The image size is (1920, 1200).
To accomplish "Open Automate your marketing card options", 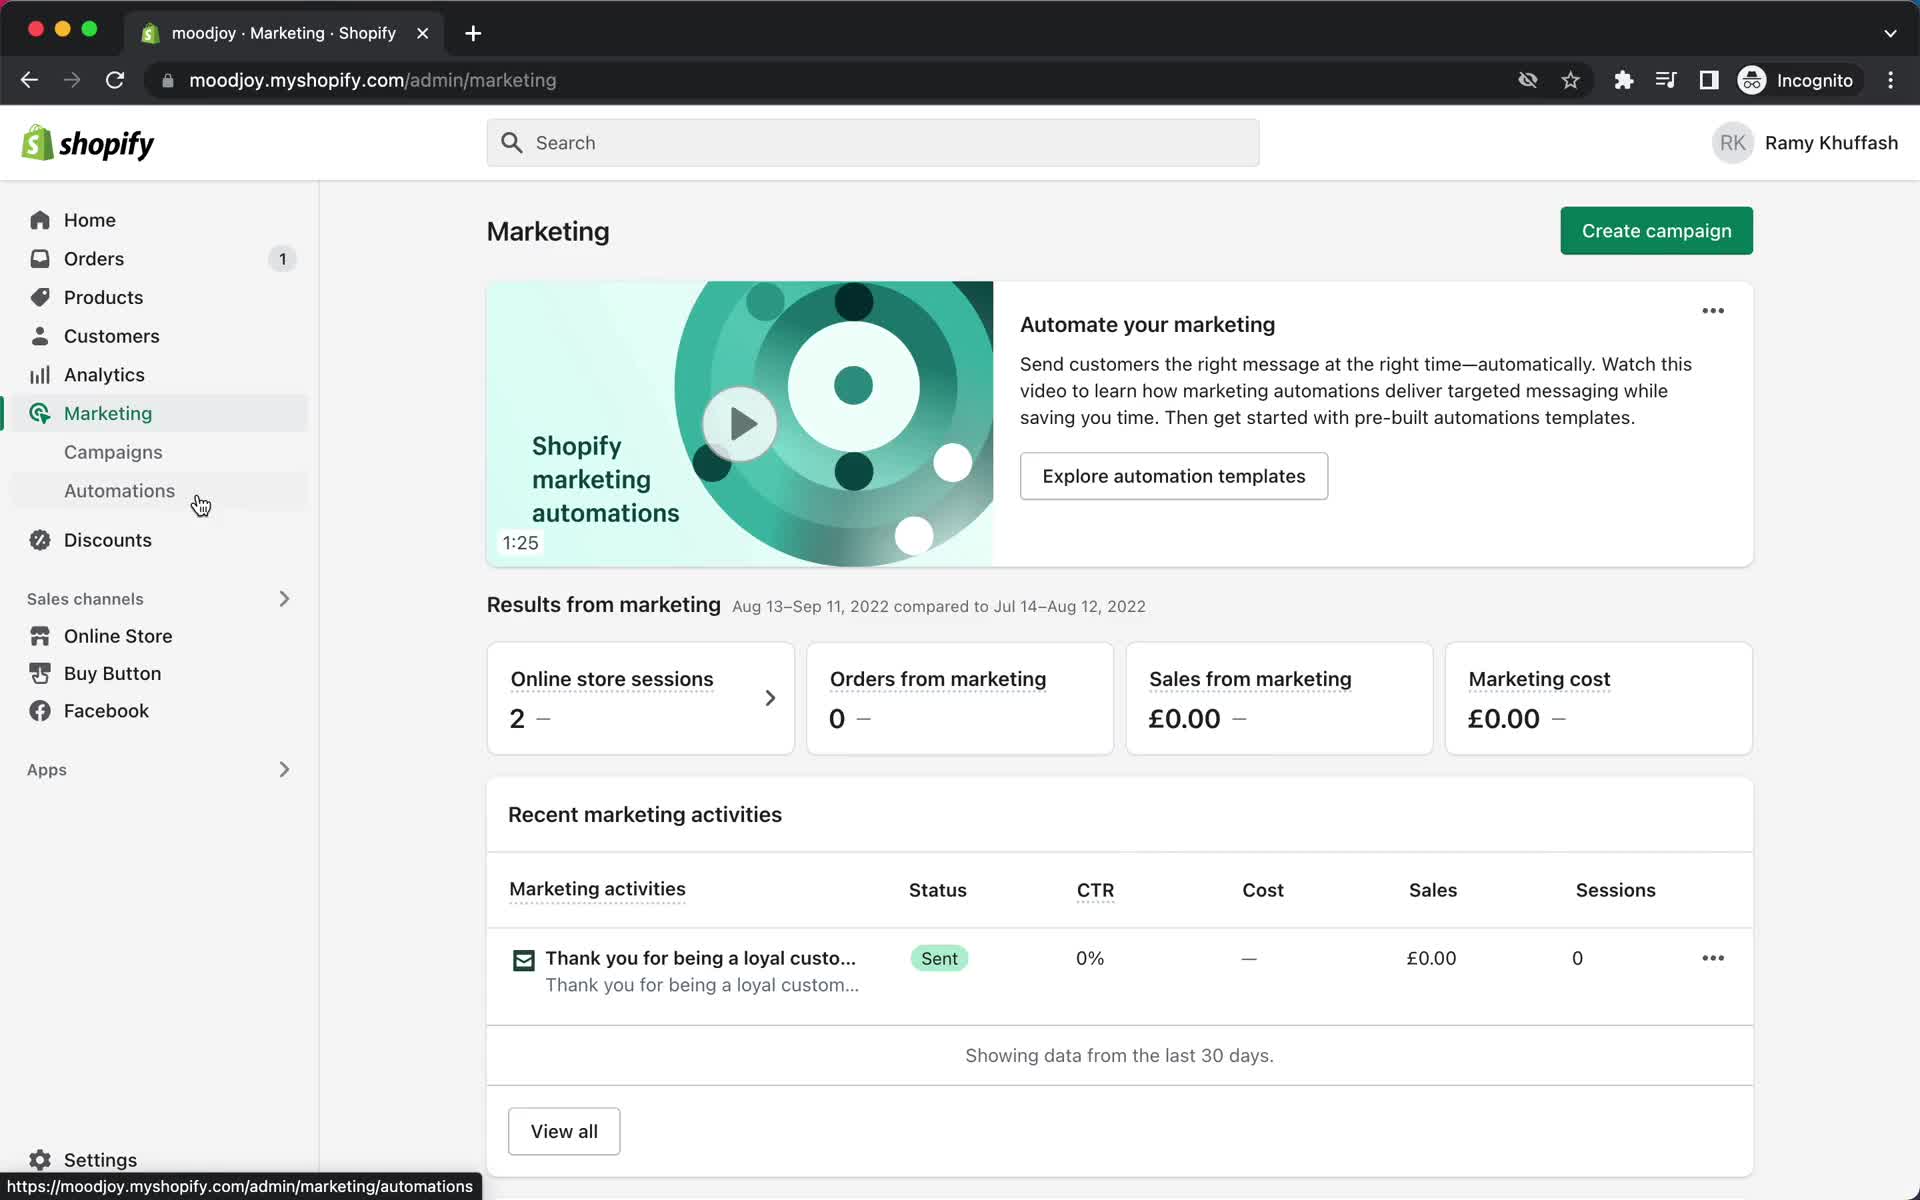I will (1713, 311).
